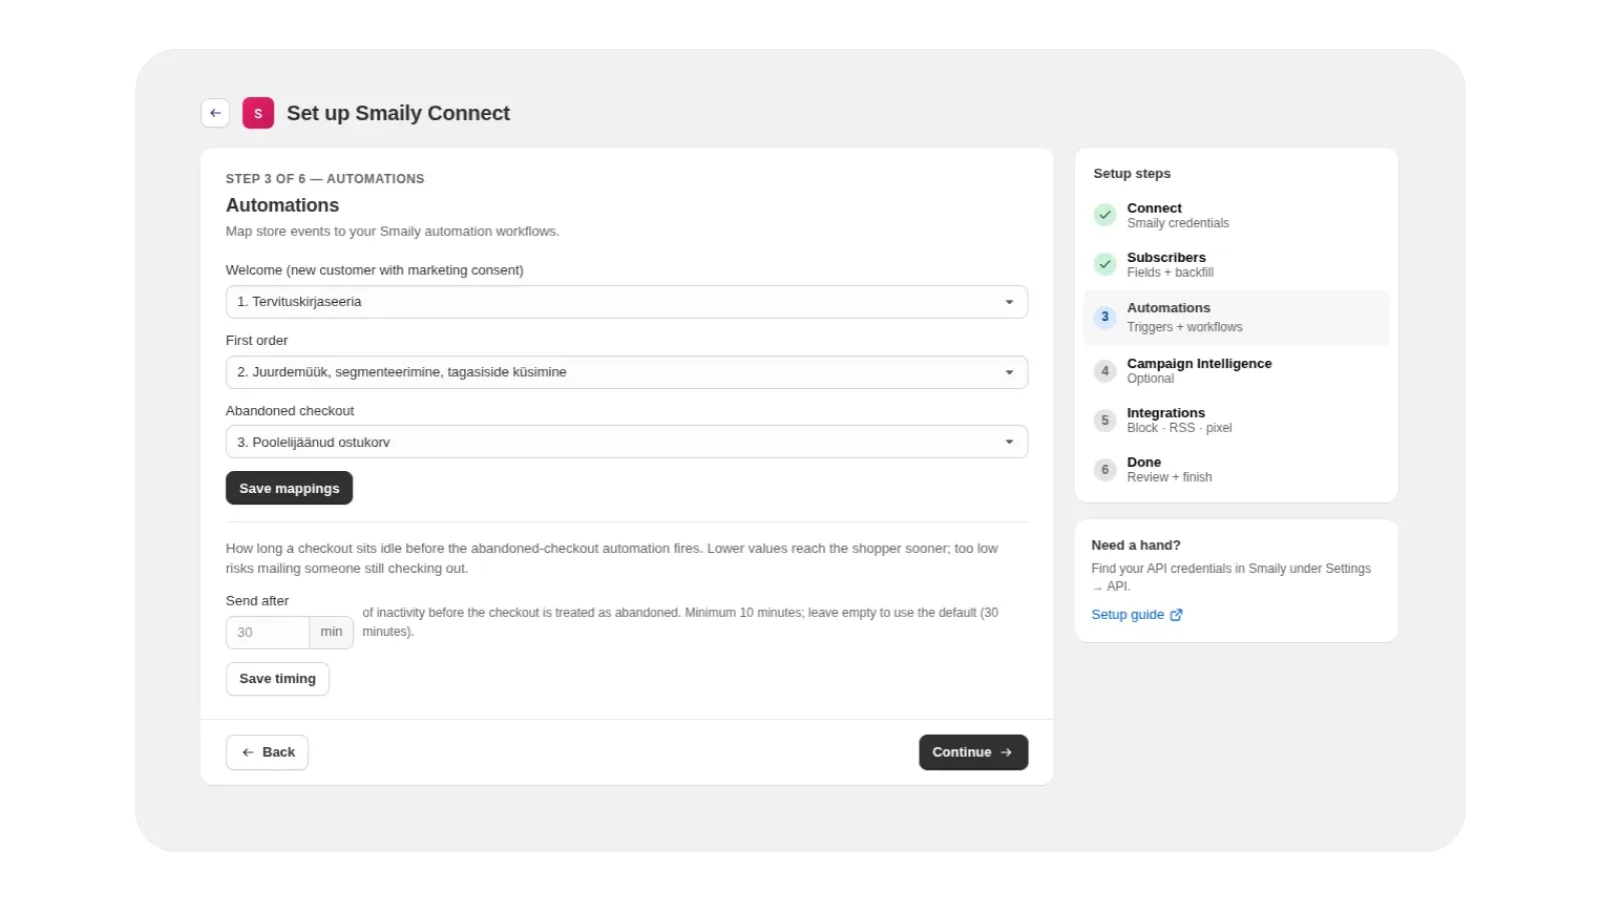Click the Connect step green checkmark icon
Viewport: 1600px width, 900px height.
(1104, 215)
